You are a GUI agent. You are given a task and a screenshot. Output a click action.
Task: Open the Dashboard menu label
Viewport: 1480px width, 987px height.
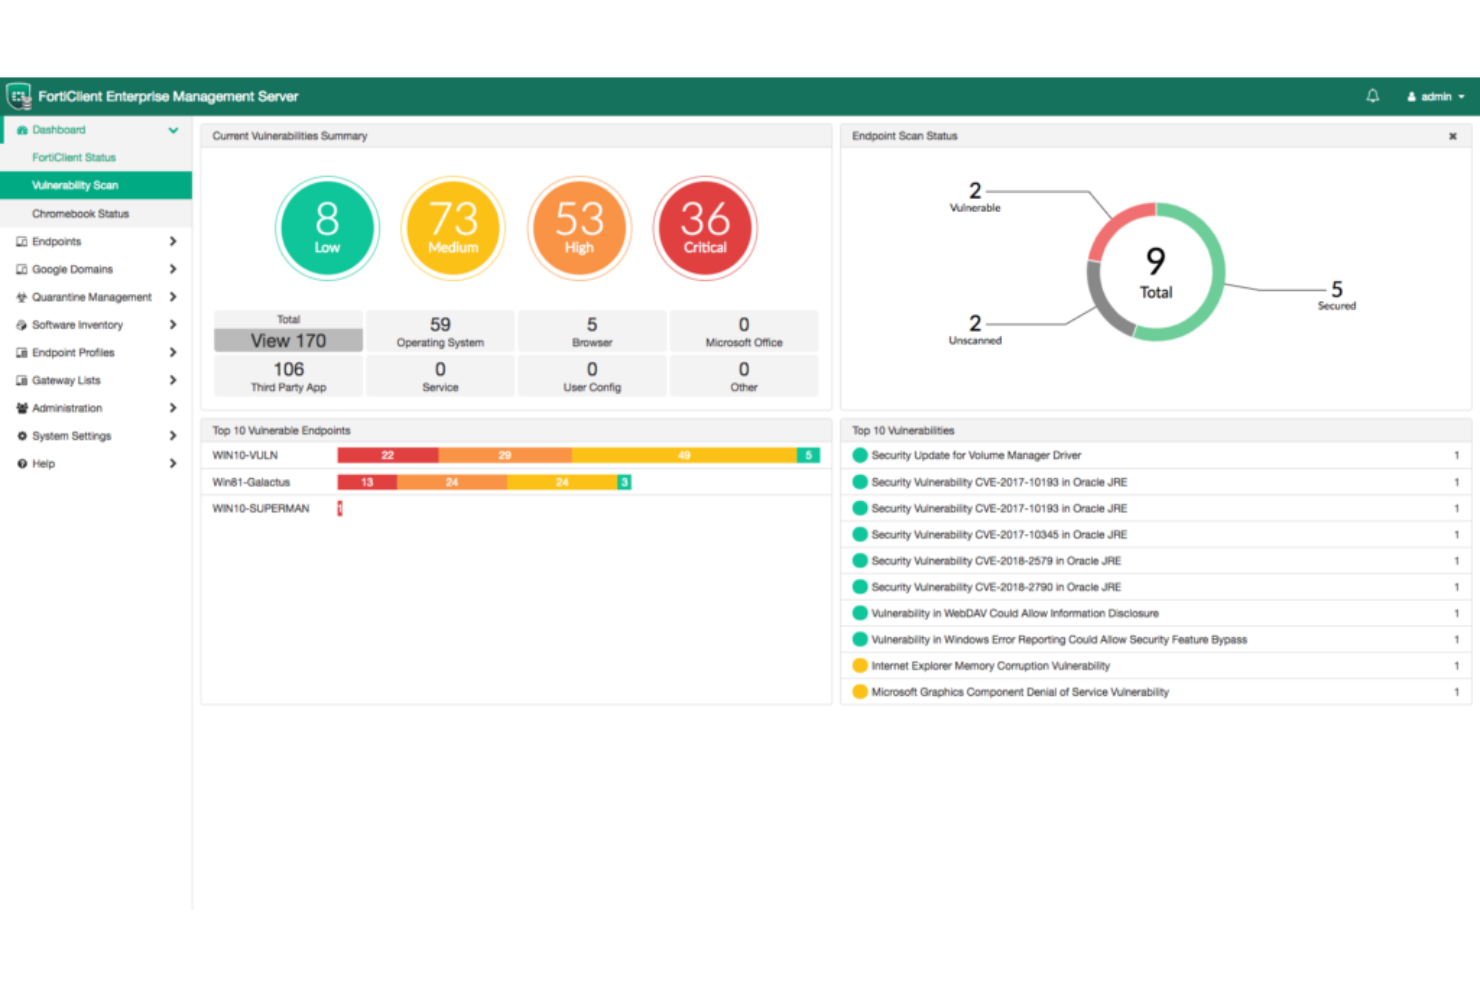(x=58, y=130)
